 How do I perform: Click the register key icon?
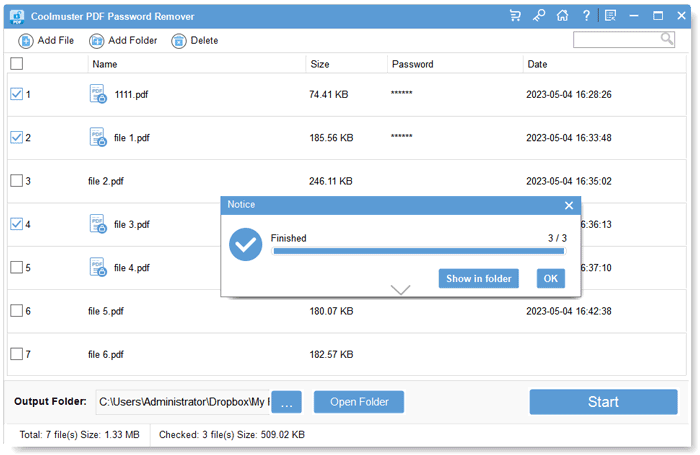[x=539, y=16]
